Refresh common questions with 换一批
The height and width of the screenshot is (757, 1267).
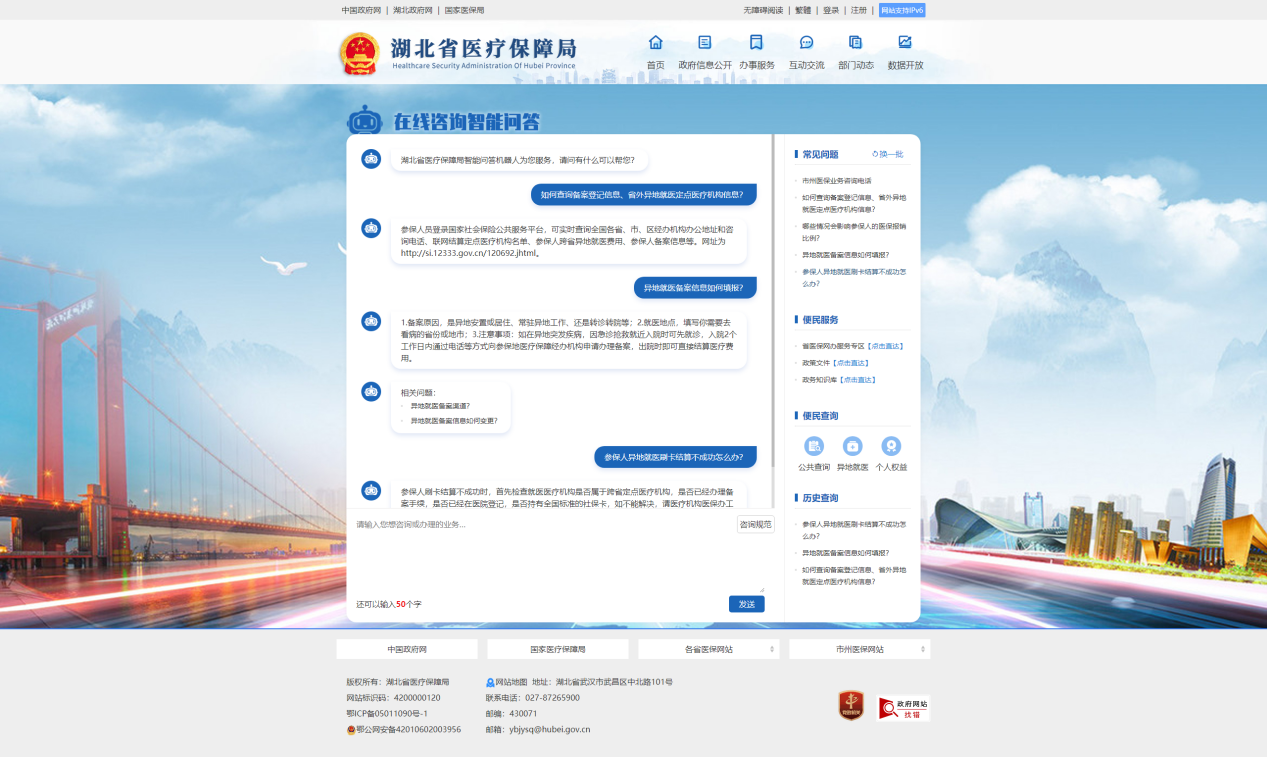(x=887, y=154)
